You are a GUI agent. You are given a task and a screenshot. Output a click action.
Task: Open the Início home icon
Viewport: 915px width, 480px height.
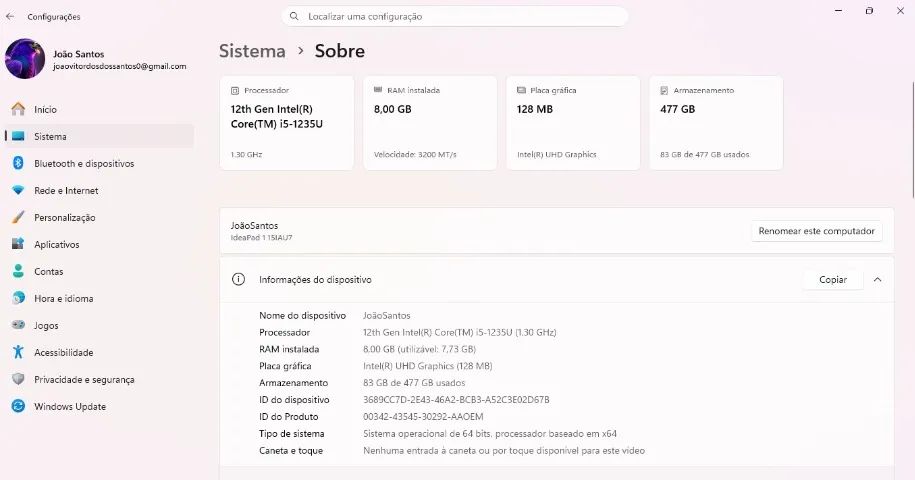point(18,109)
